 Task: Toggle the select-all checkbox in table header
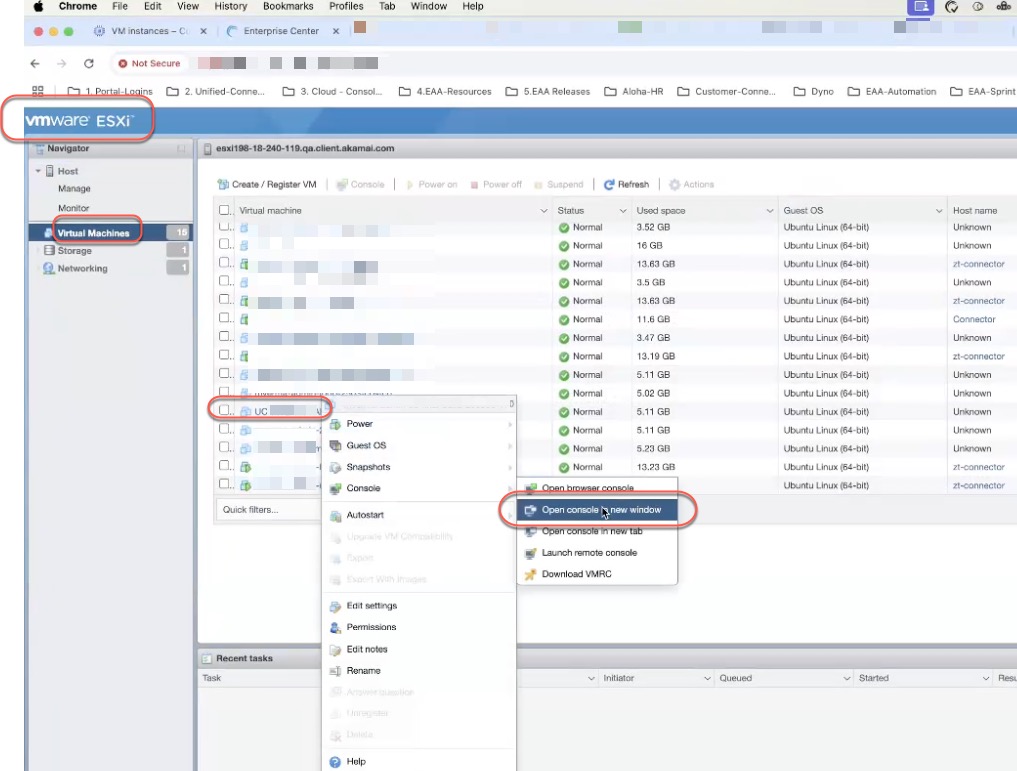(225, 211)
